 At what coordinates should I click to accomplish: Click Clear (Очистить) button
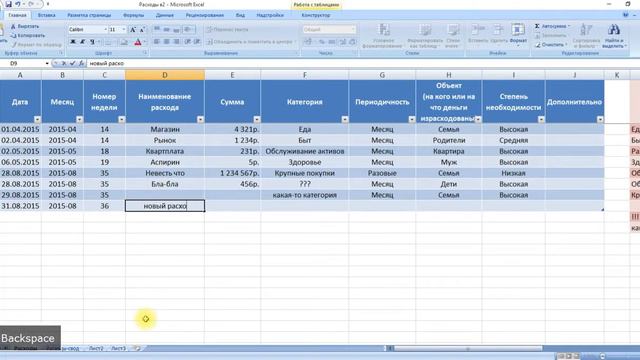click(x=551, y=44)
